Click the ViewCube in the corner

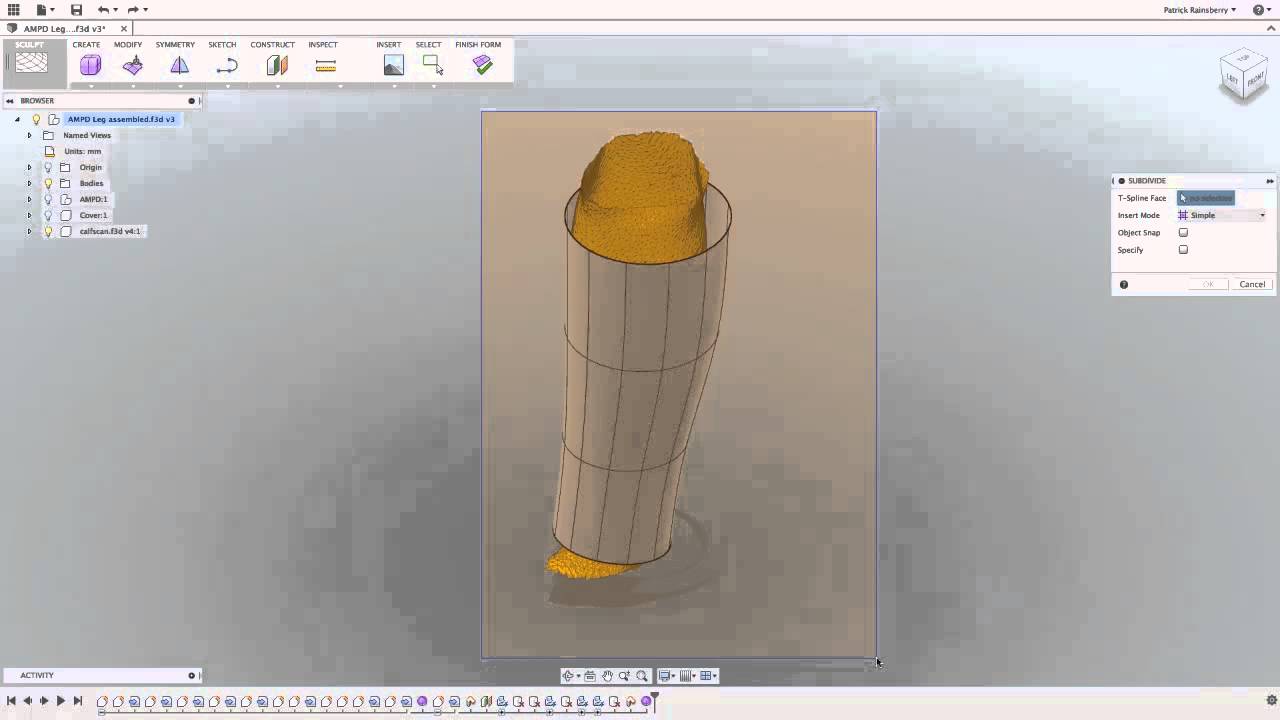[x=1244, y=75]
